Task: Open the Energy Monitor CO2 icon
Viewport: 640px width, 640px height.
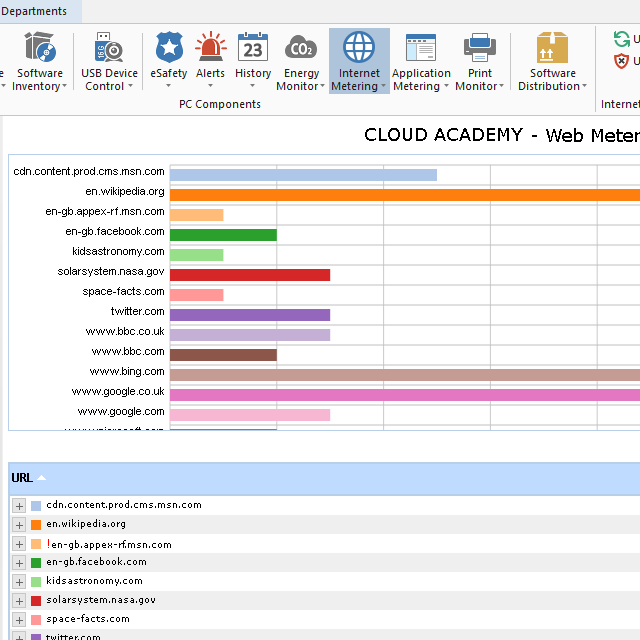Action: coord(301,48)
